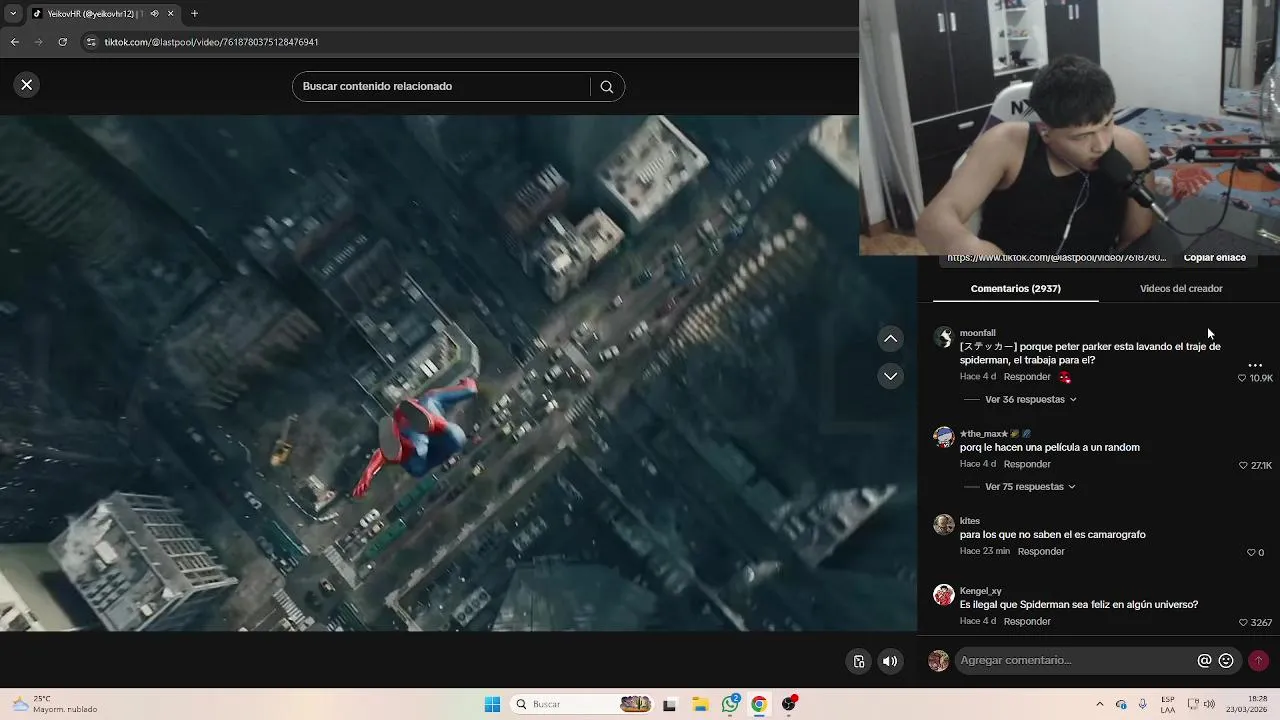
Task: Go to the previous video with the up arrow
Action: [891, 339]
